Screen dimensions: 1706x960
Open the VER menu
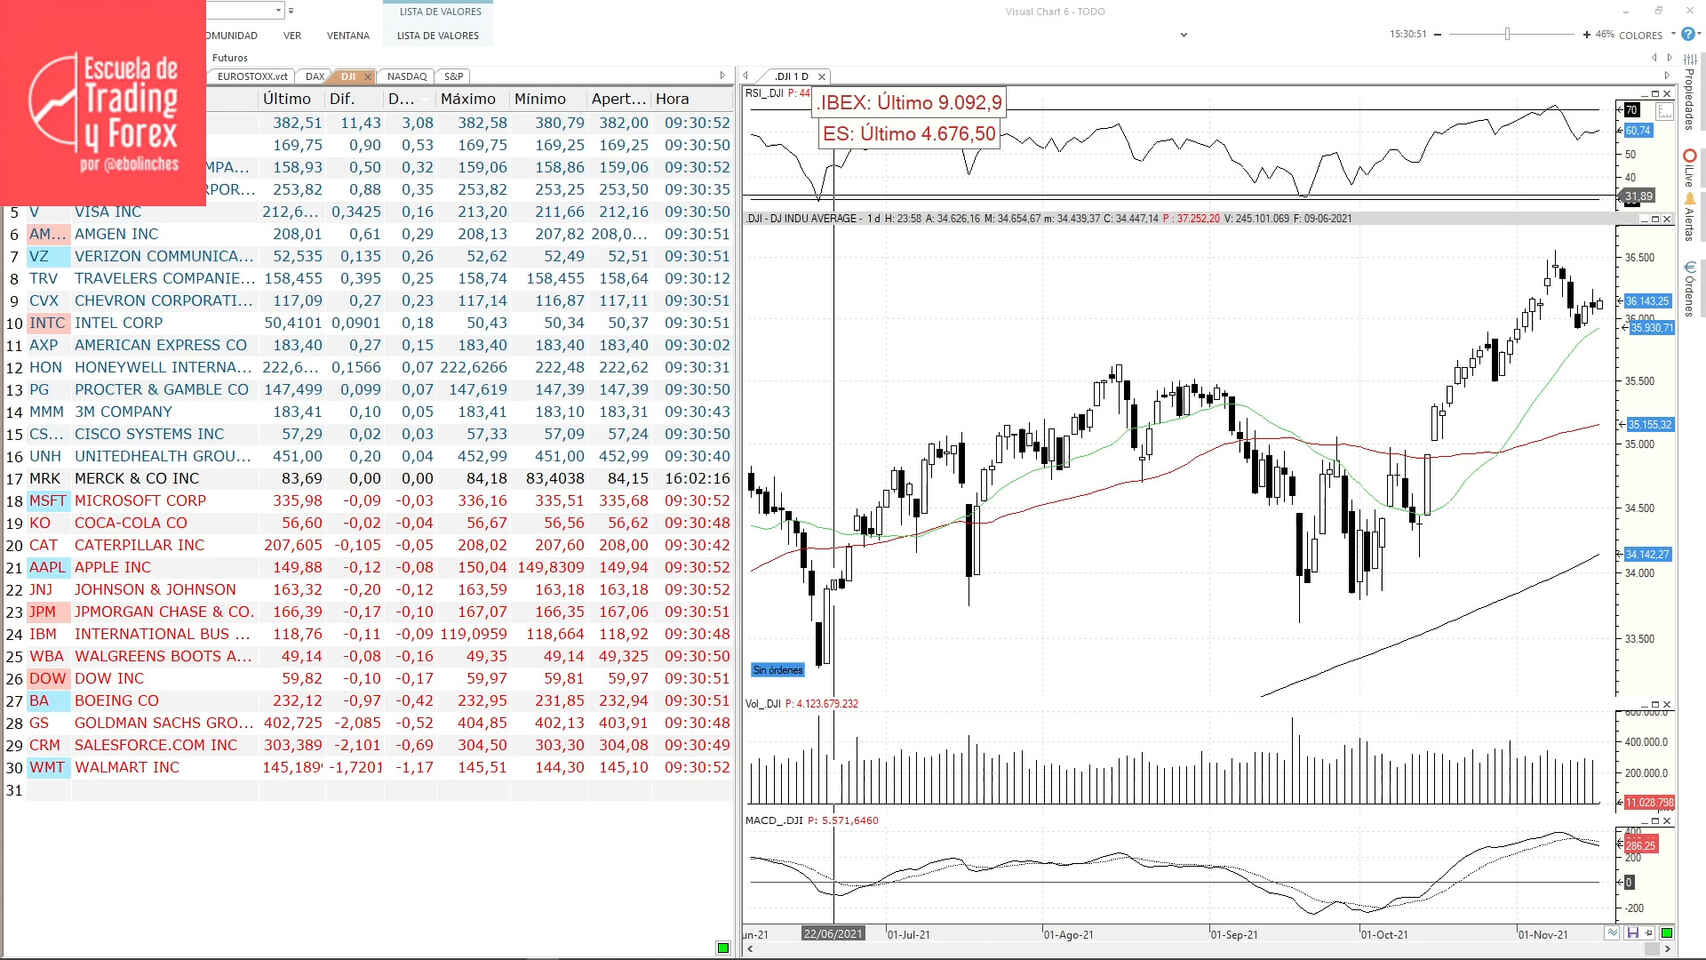292,36
